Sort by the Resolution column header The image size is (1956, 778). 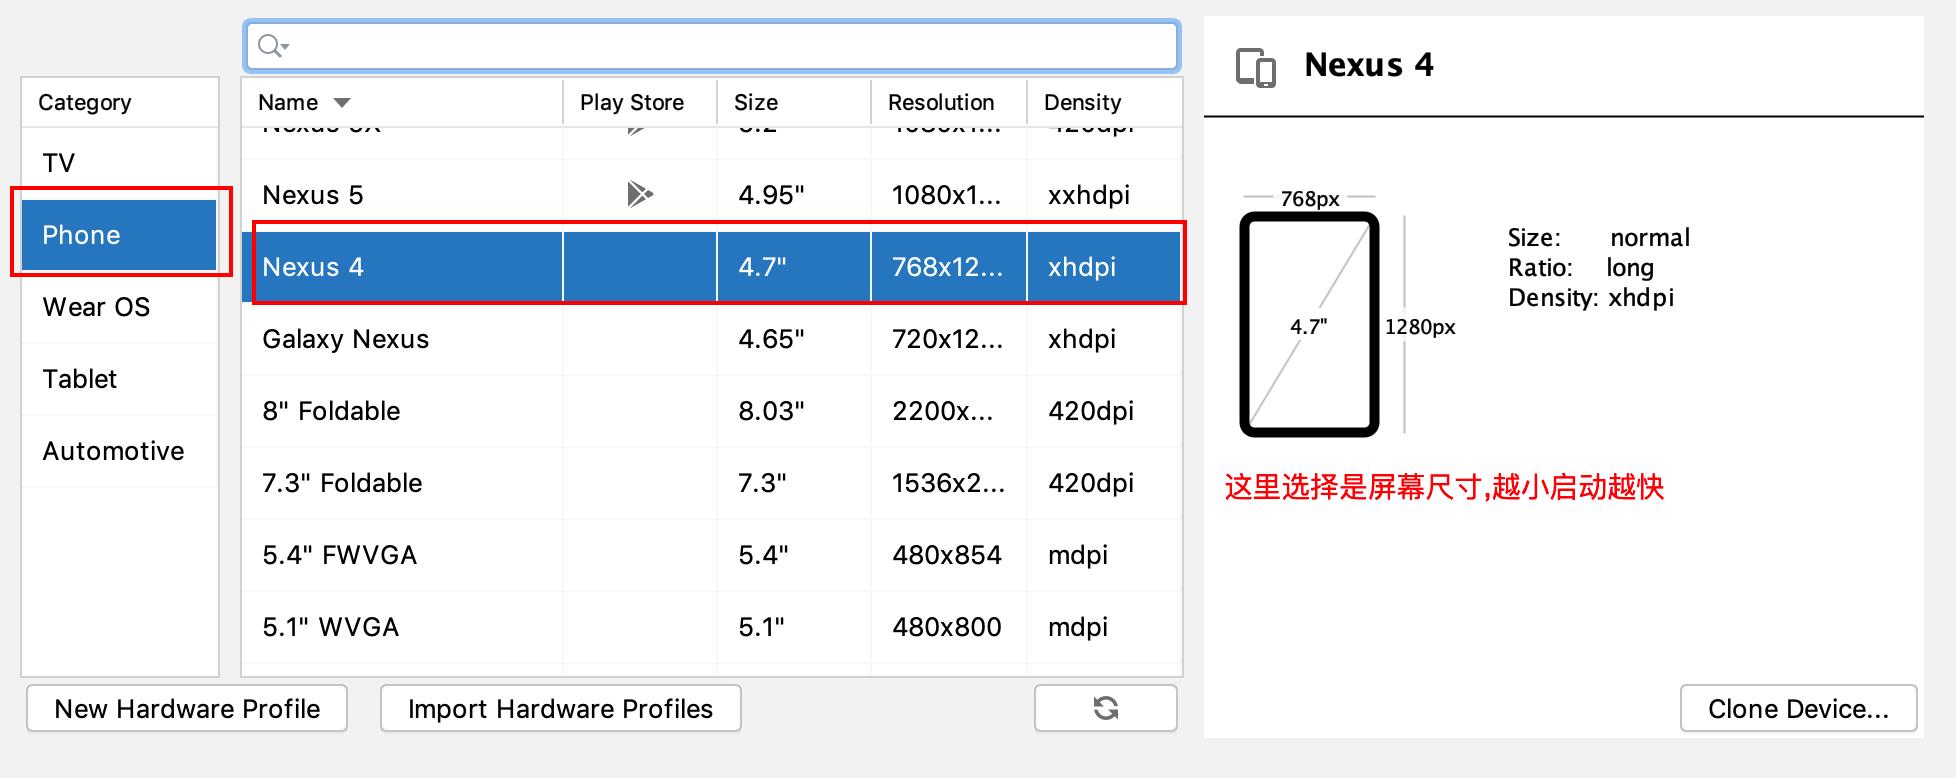pyautogui.click(x=949, y=102)
